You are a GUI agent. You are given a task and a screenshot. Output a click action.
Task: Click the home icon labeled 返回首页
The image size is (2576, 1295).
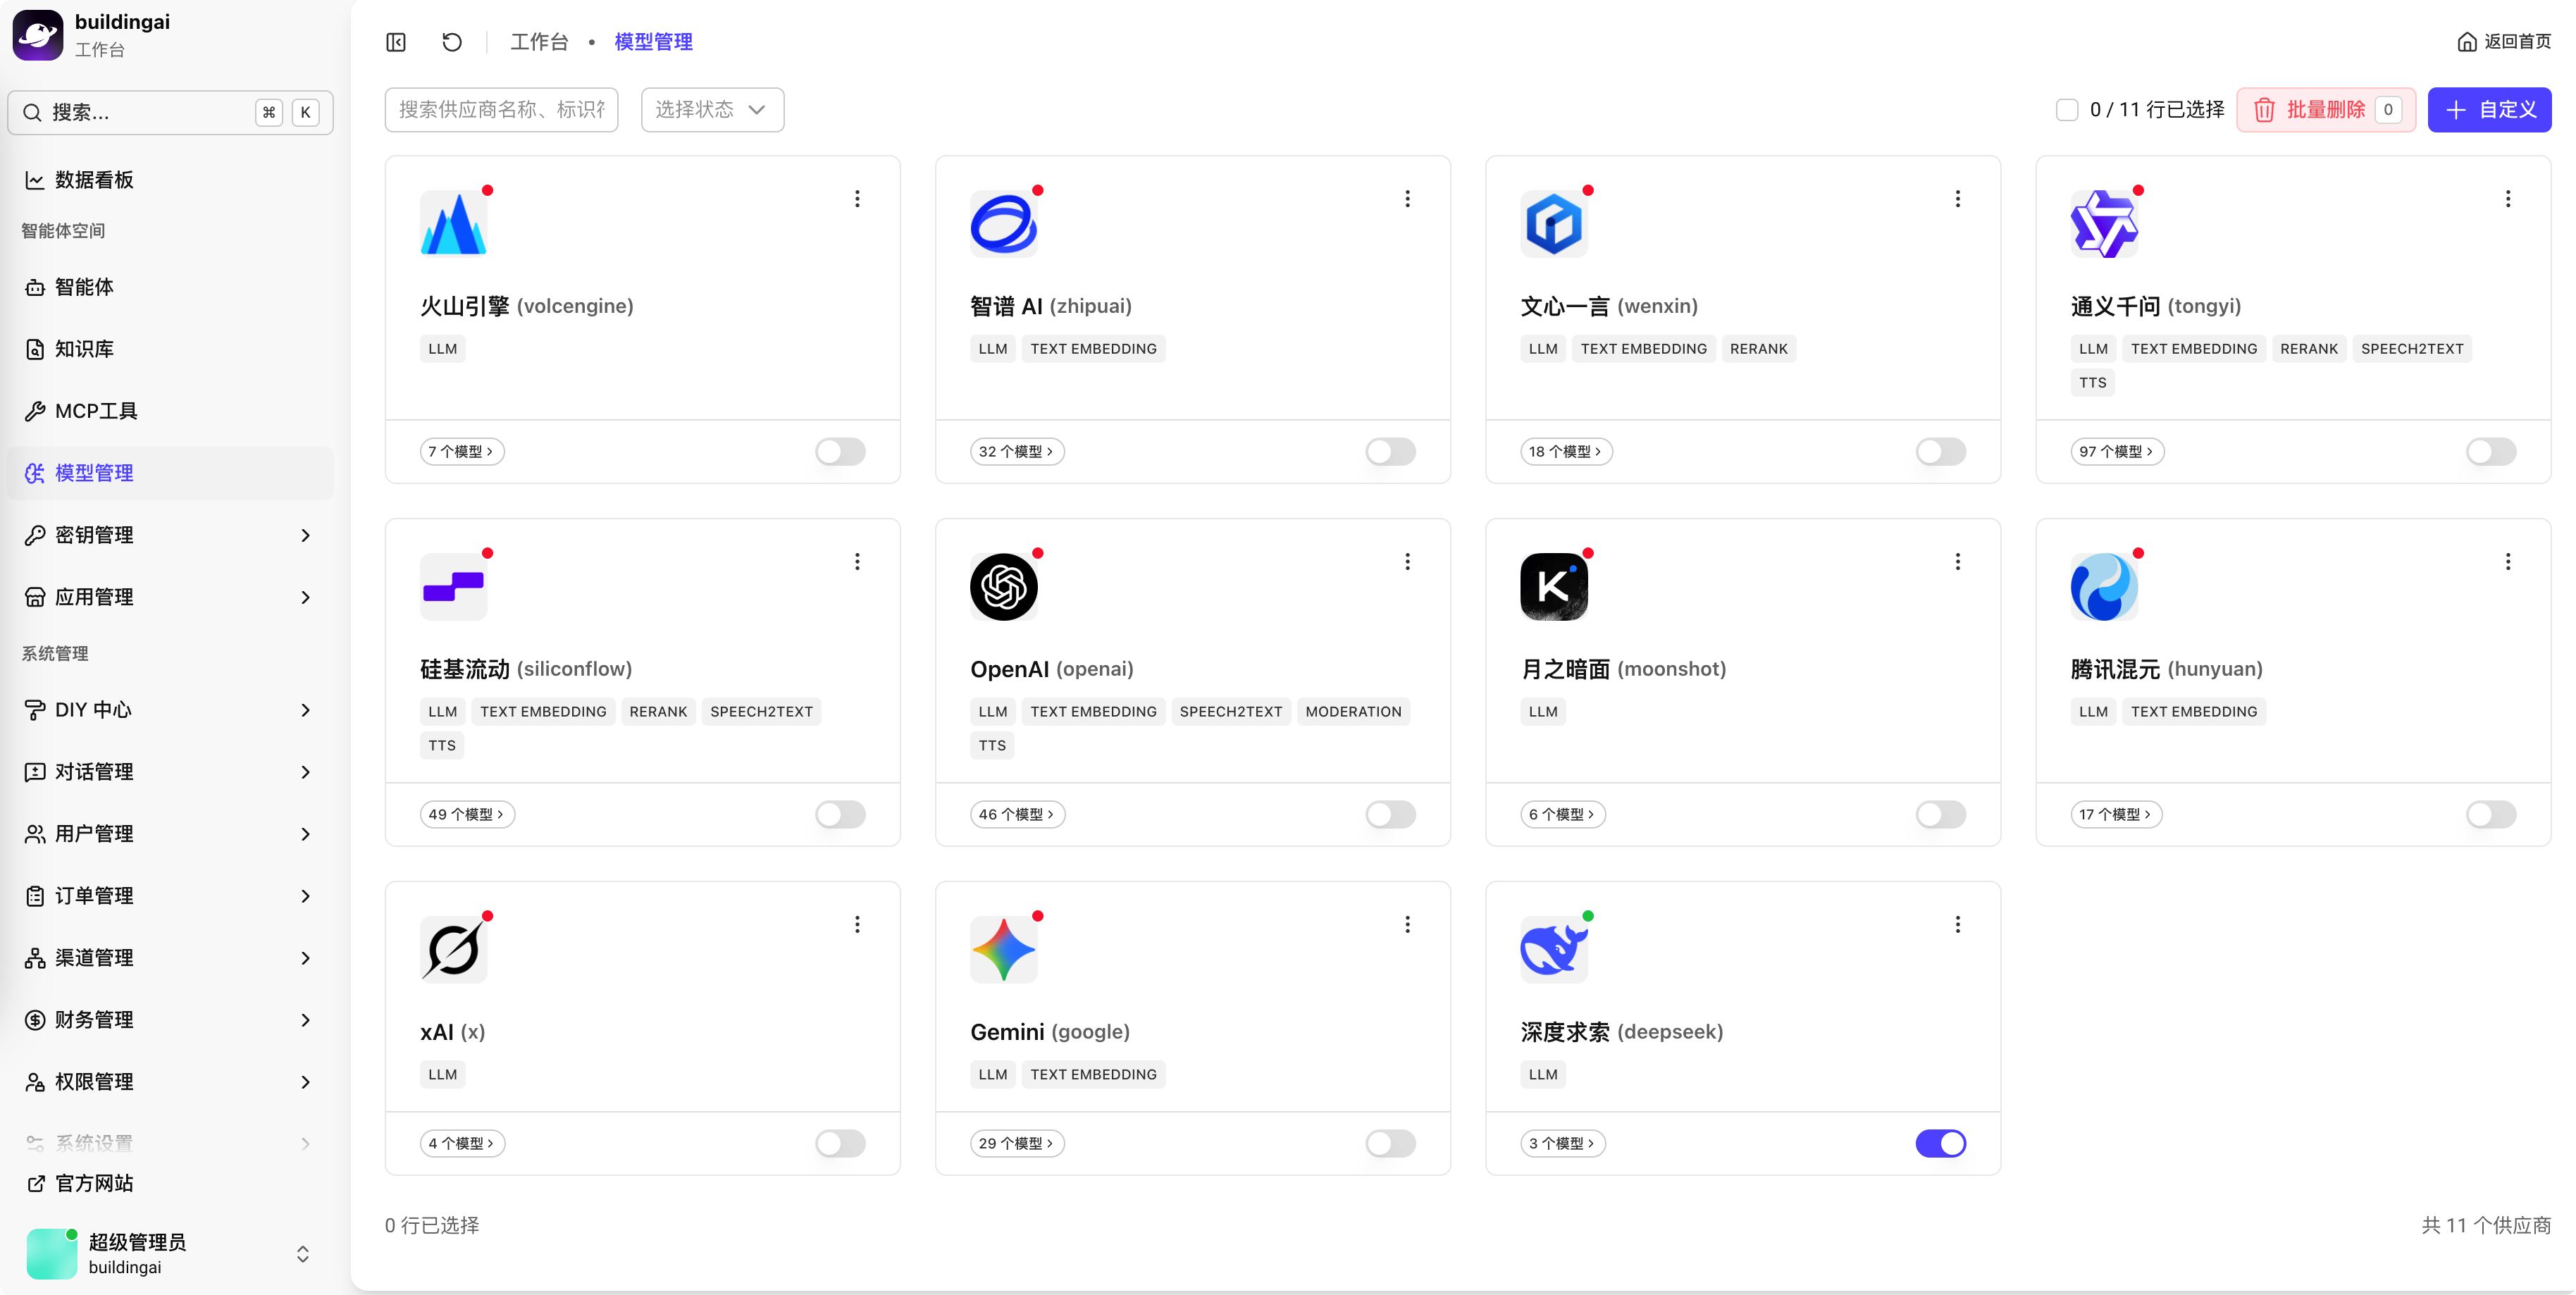[x=2466, y=42]
